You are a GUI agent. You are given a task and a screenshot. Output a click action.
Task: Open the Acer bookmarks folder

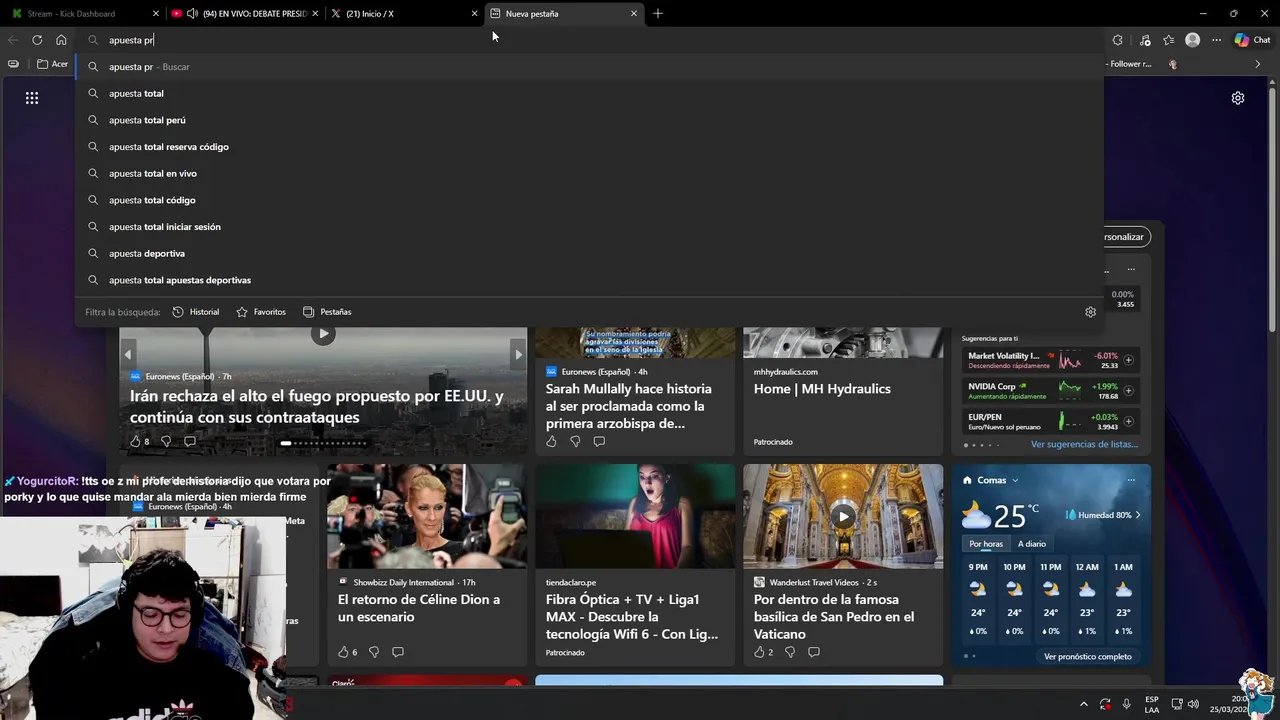(53, 64)
